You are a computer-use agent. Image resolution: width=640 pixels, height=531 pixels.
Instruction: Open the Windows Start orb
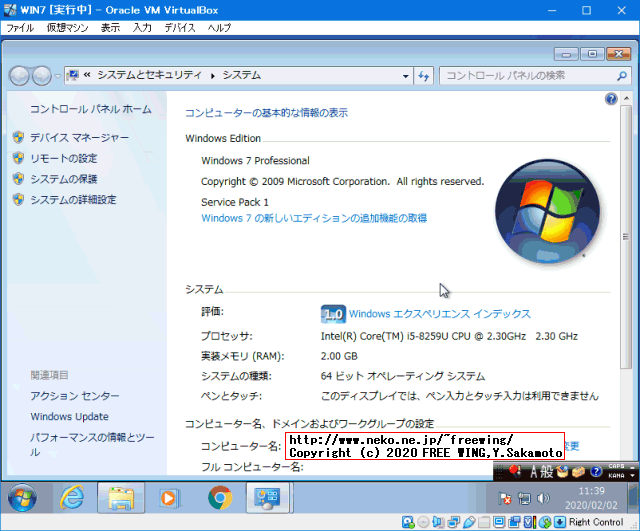22,498
